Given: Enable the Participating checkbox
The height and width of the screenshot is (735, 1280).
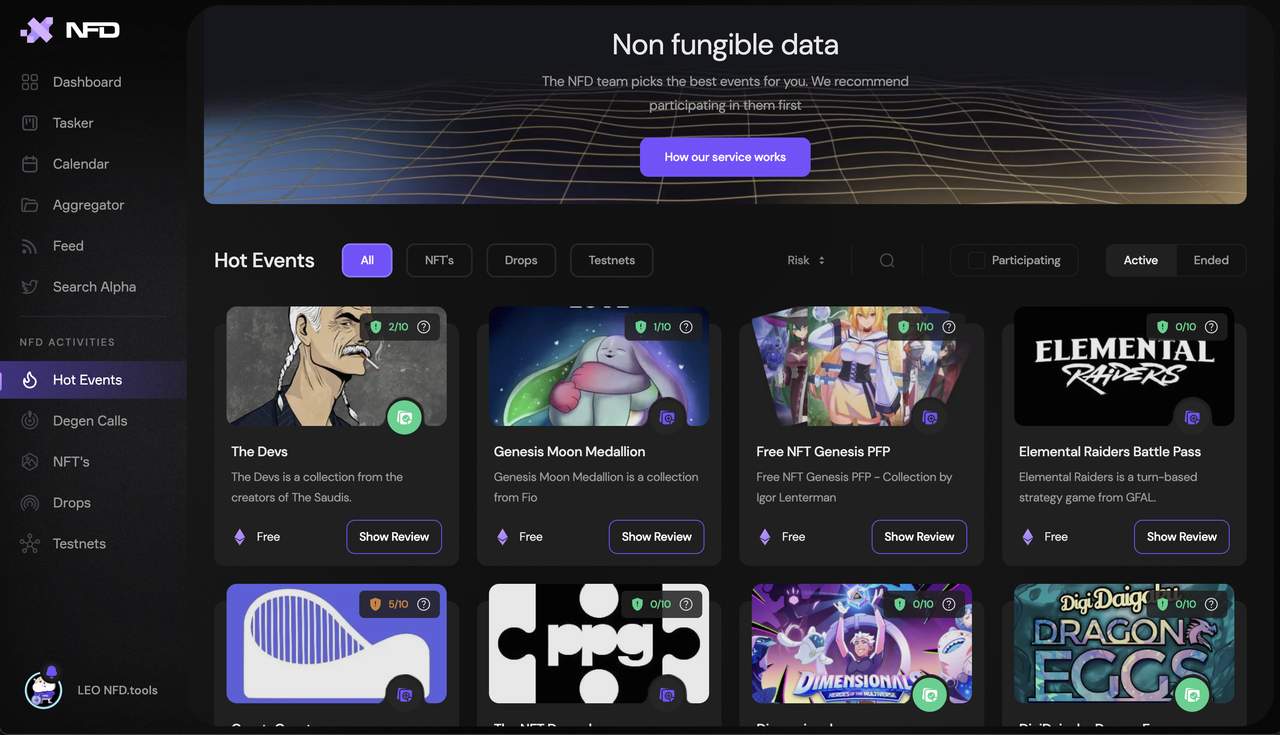Looking at the screenshot, I should pos(977,260).
